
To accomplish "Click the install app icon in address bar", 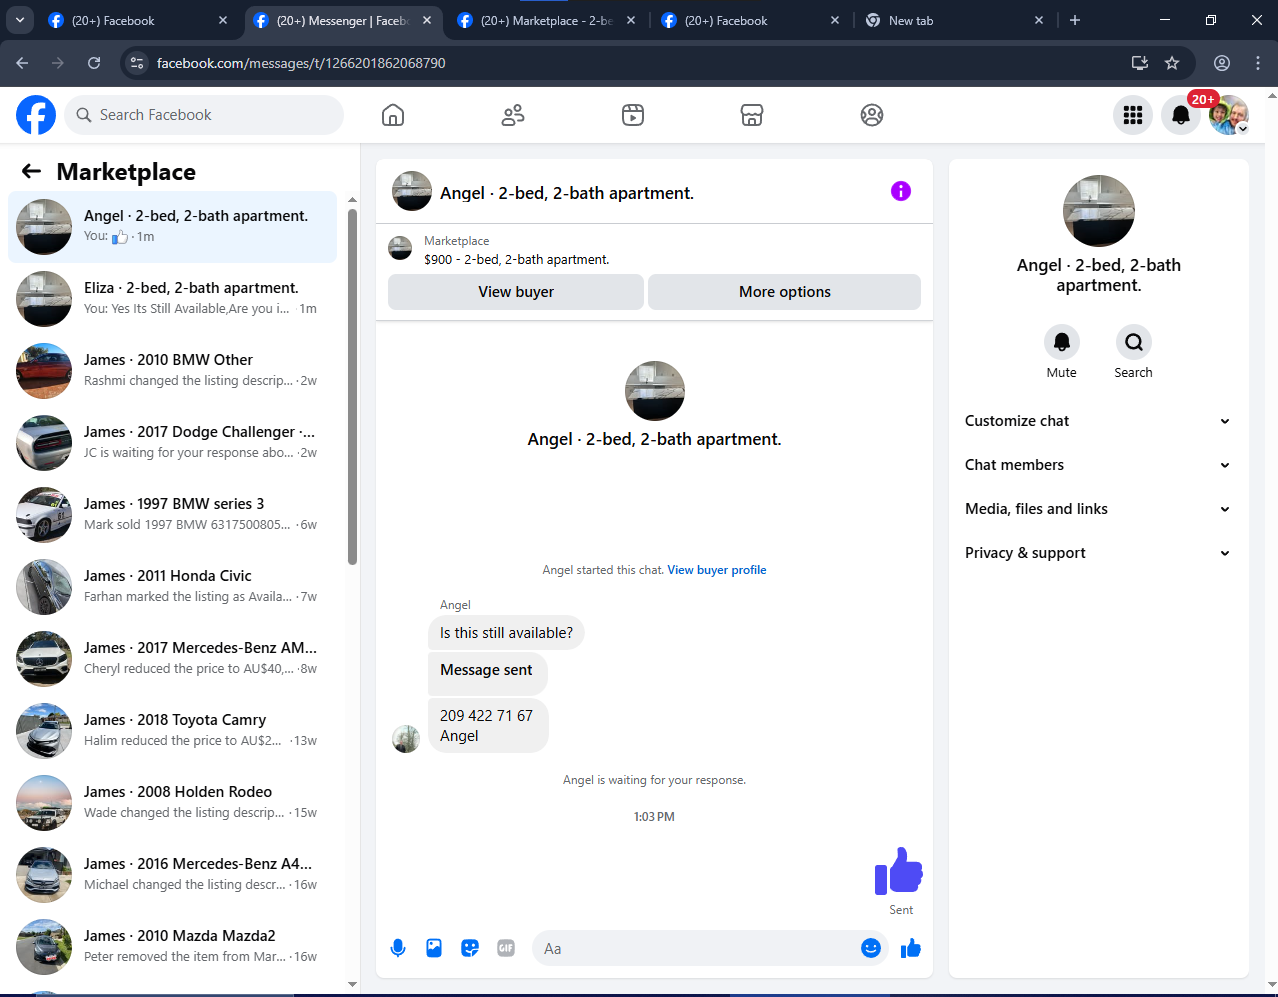I will point(1140,63).
